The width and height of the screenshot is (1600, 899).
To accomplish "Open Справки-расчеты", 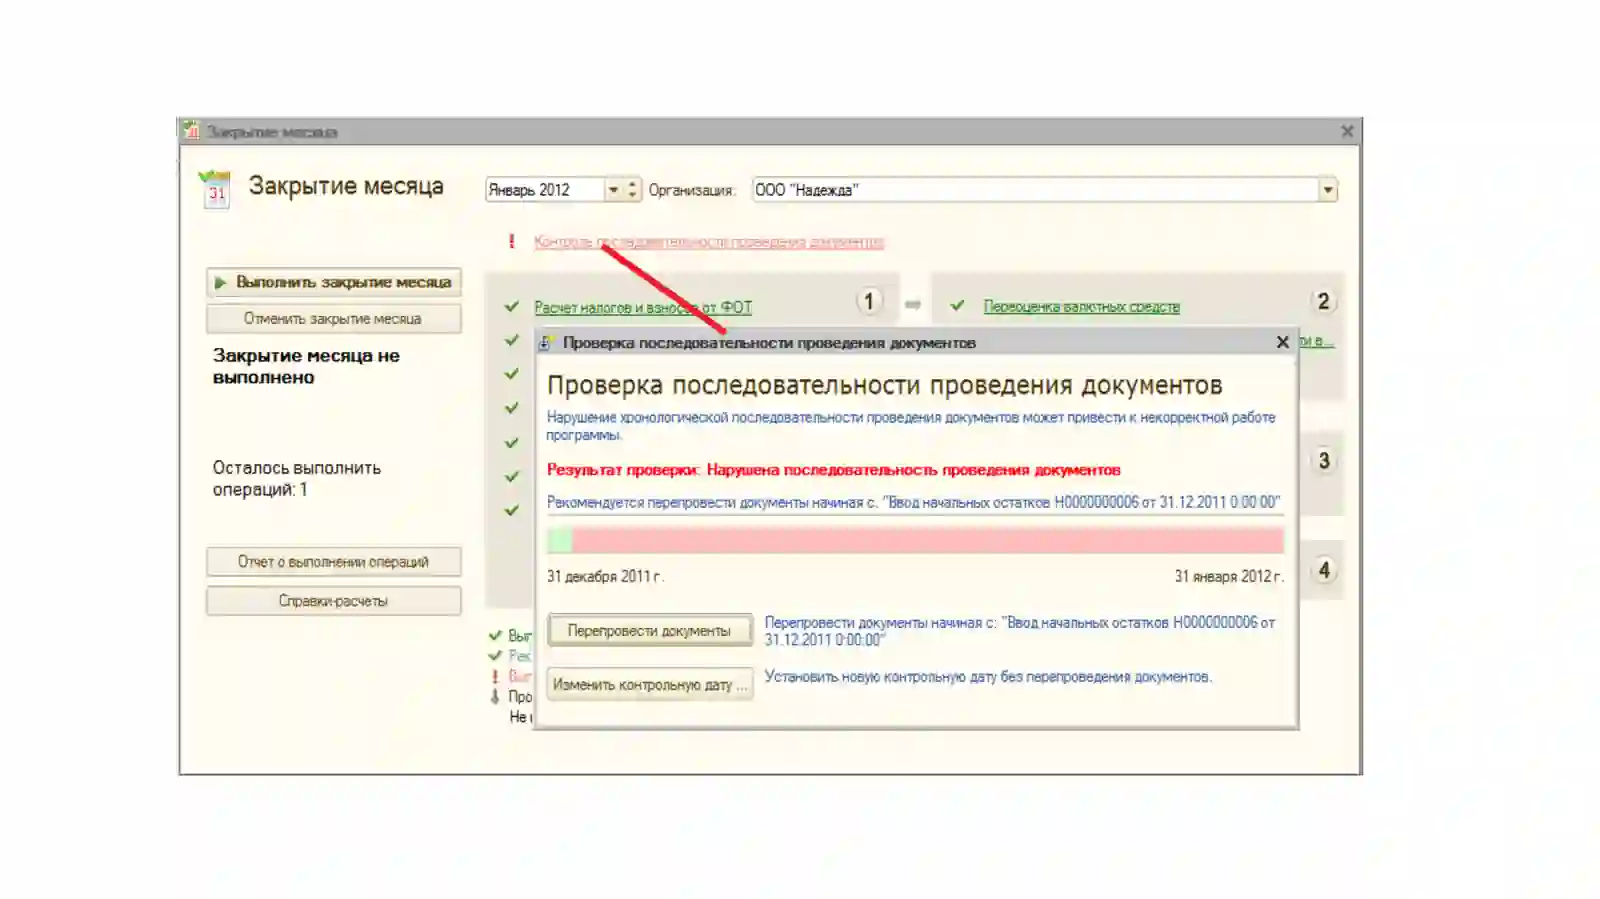I will point(334,601).
